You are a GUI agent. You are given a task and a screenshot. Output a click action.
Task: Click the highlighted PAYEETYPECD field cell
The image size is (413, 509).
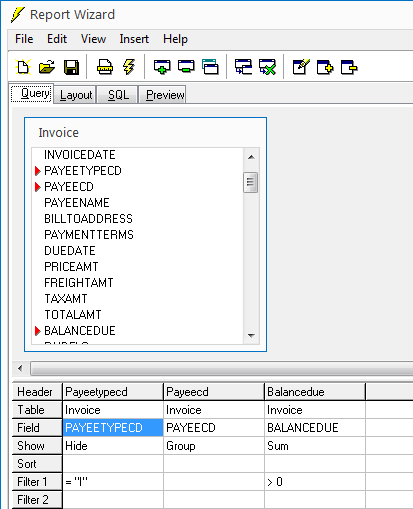(113, 428)
